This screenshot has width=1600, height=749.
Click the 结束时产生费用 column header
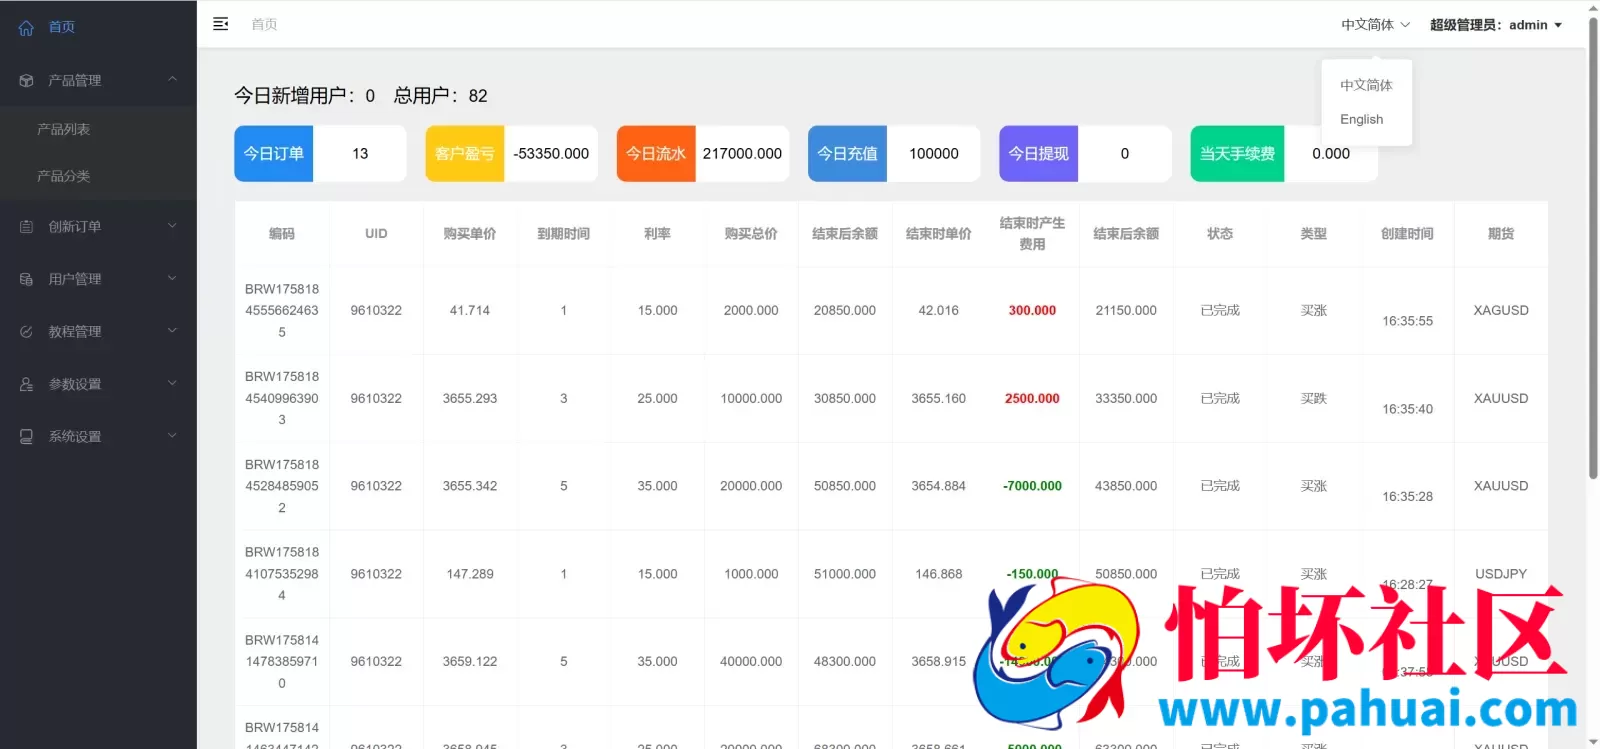click(1032, 234)
